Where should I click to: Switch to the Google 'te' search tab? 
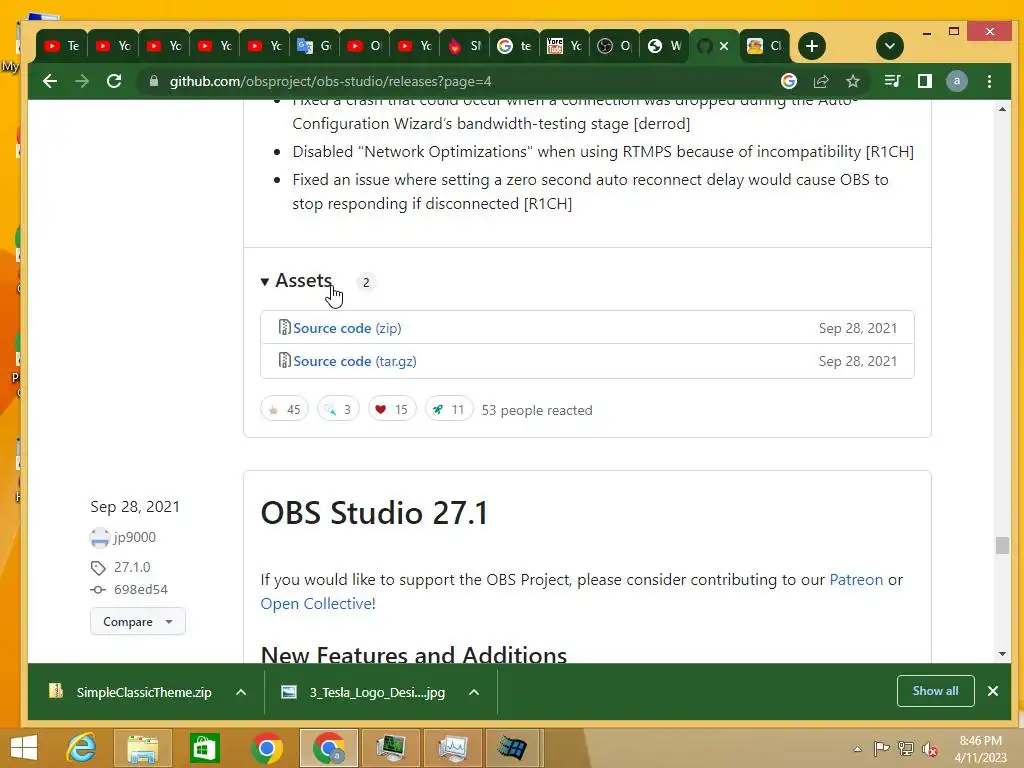514,46
